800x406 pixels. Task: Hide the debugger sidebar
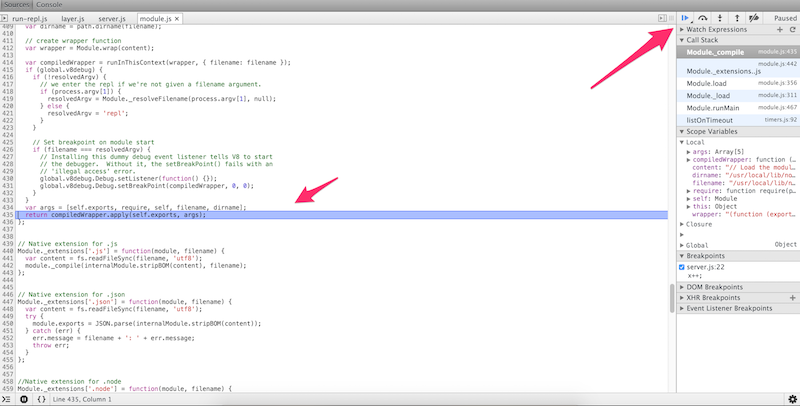[662, 18]
